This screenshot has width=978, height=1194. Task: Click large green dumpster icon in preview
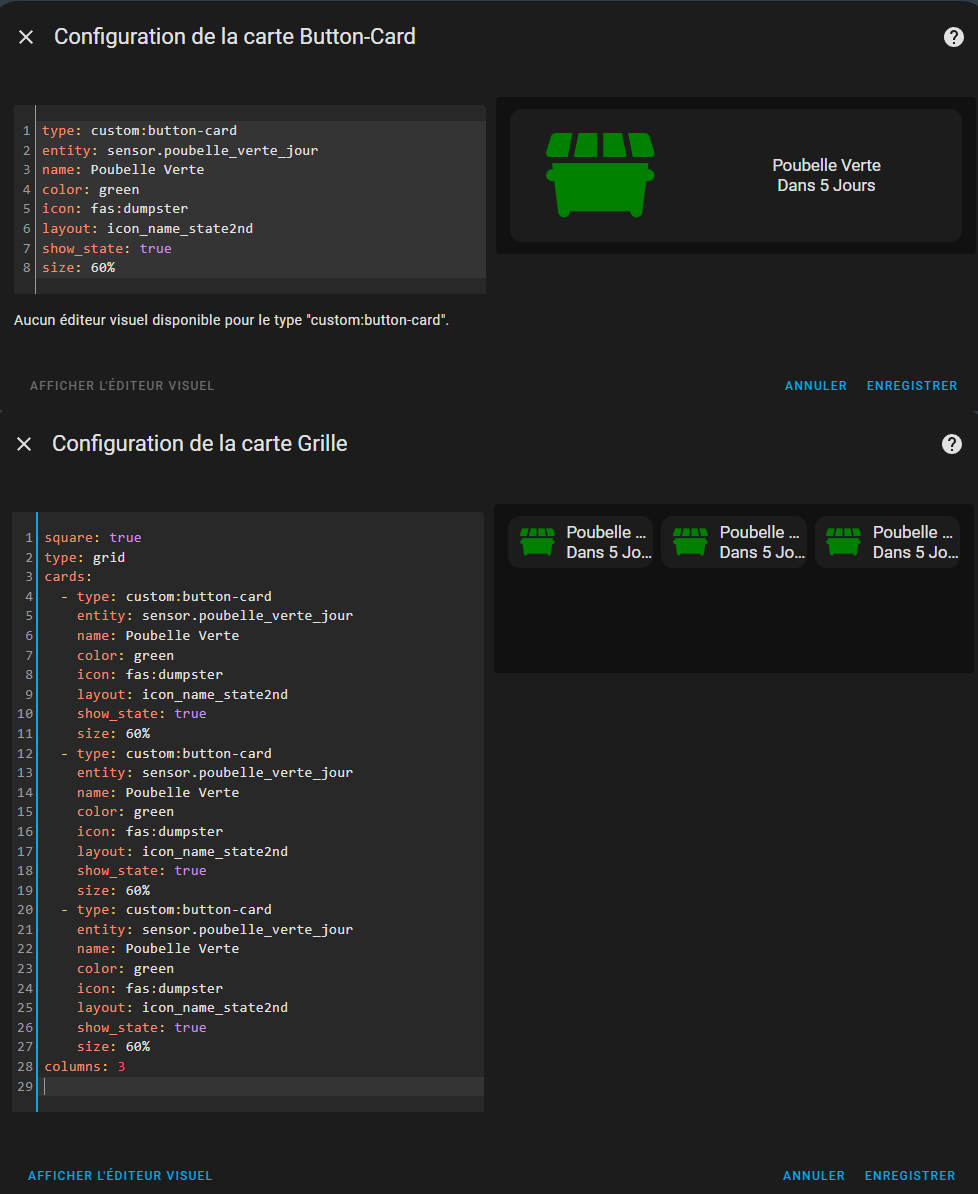point(600,175)
